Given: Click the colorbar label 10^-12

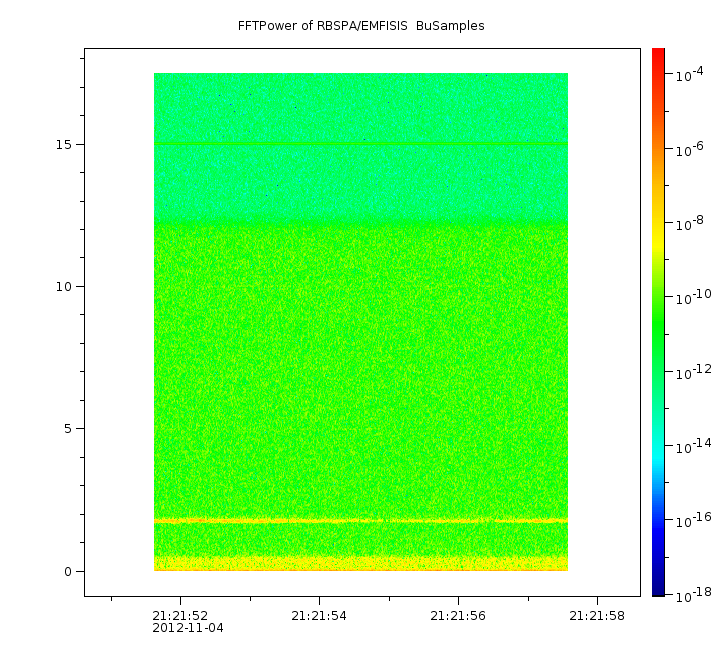Looking at the screenshot, I should [x=694, y=373].
